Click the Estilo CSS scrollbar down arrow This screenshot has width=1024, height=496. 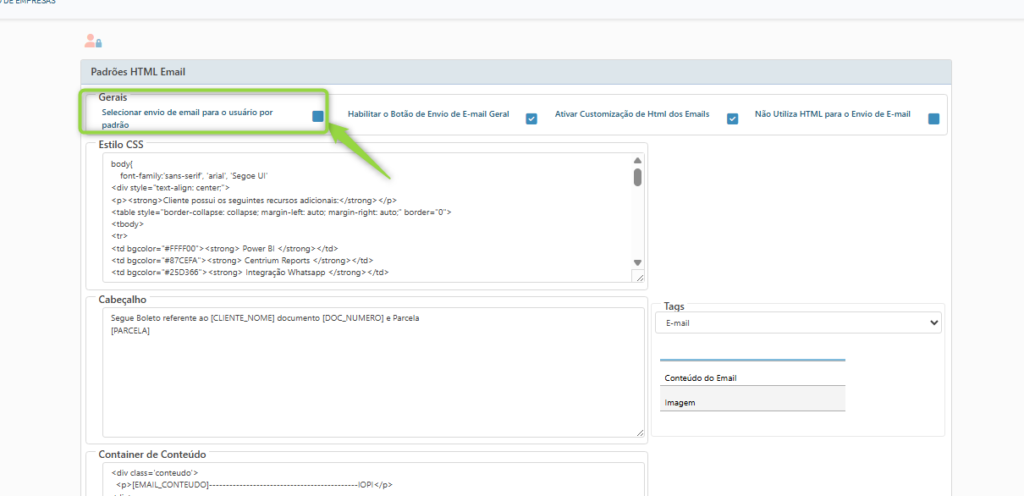(638, 262)
